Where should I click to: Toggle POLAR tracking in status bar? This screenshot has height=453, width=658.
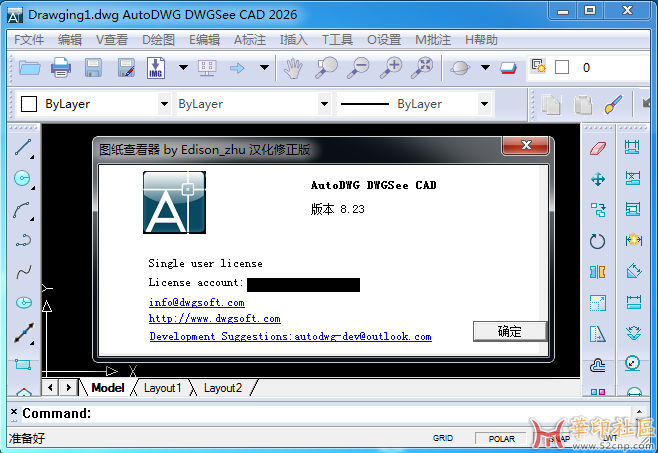point(501,439)
